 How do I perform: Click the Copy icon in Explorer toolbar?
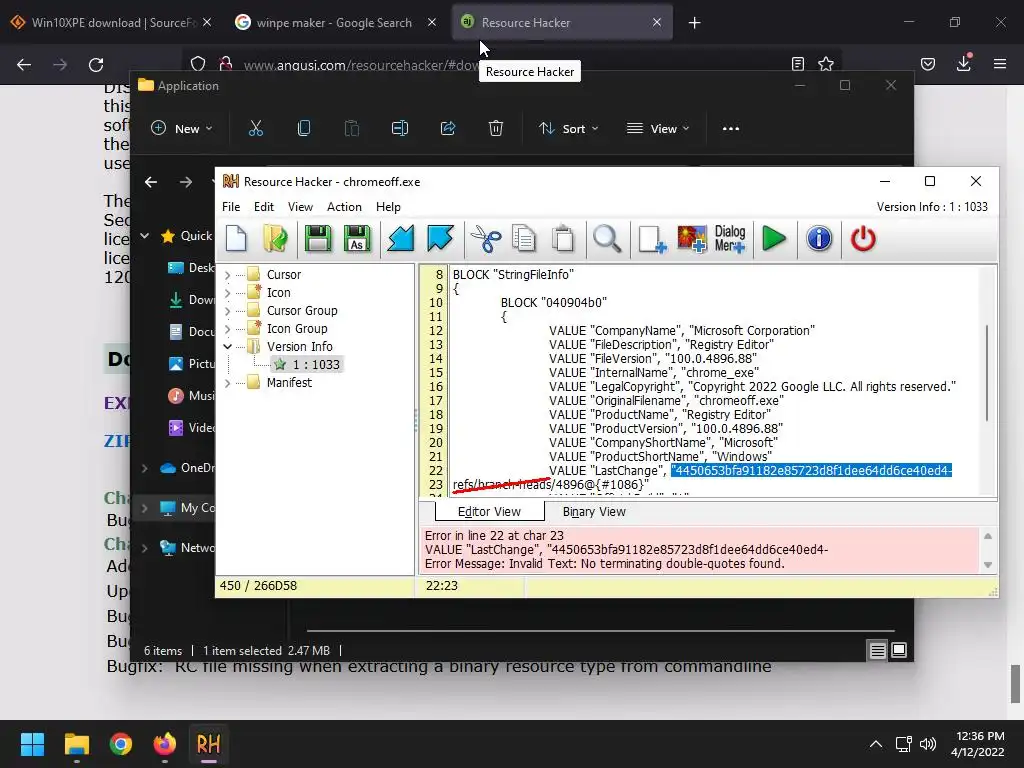tap(304, 129)
